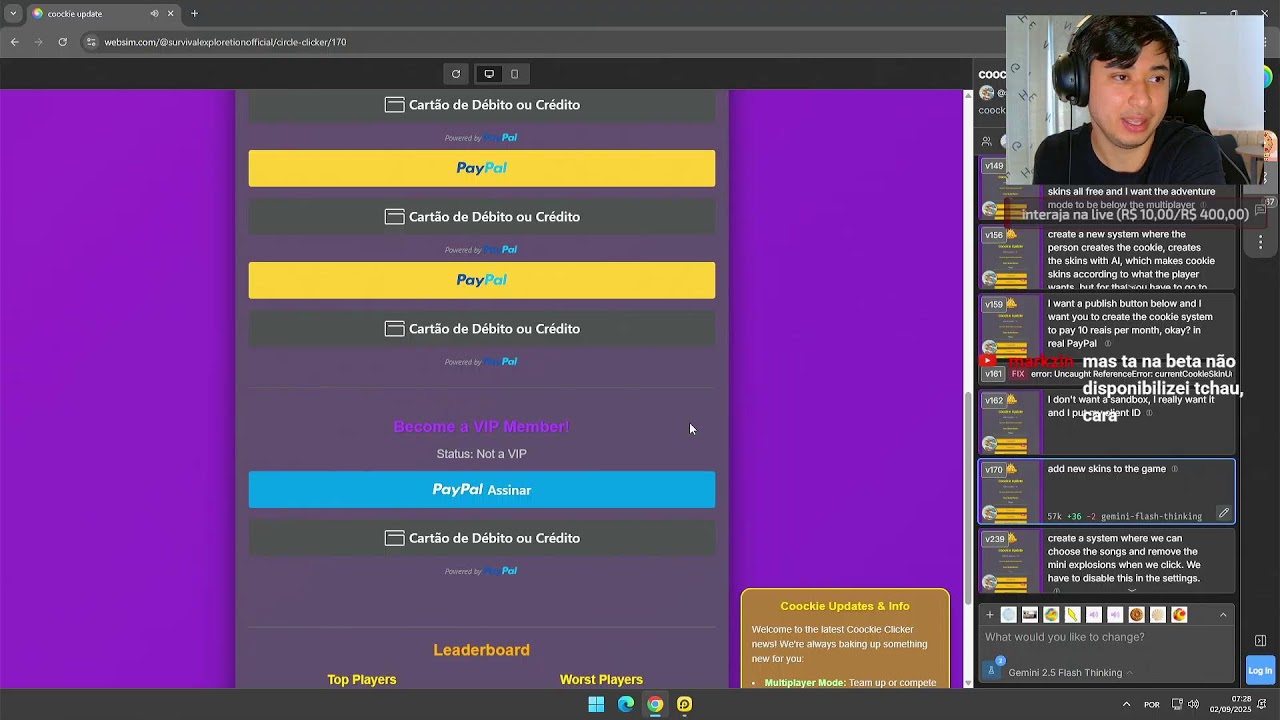Reload the websim preview frame
Viewport: 1280px width, 720px height.
[x=456, y=74]
